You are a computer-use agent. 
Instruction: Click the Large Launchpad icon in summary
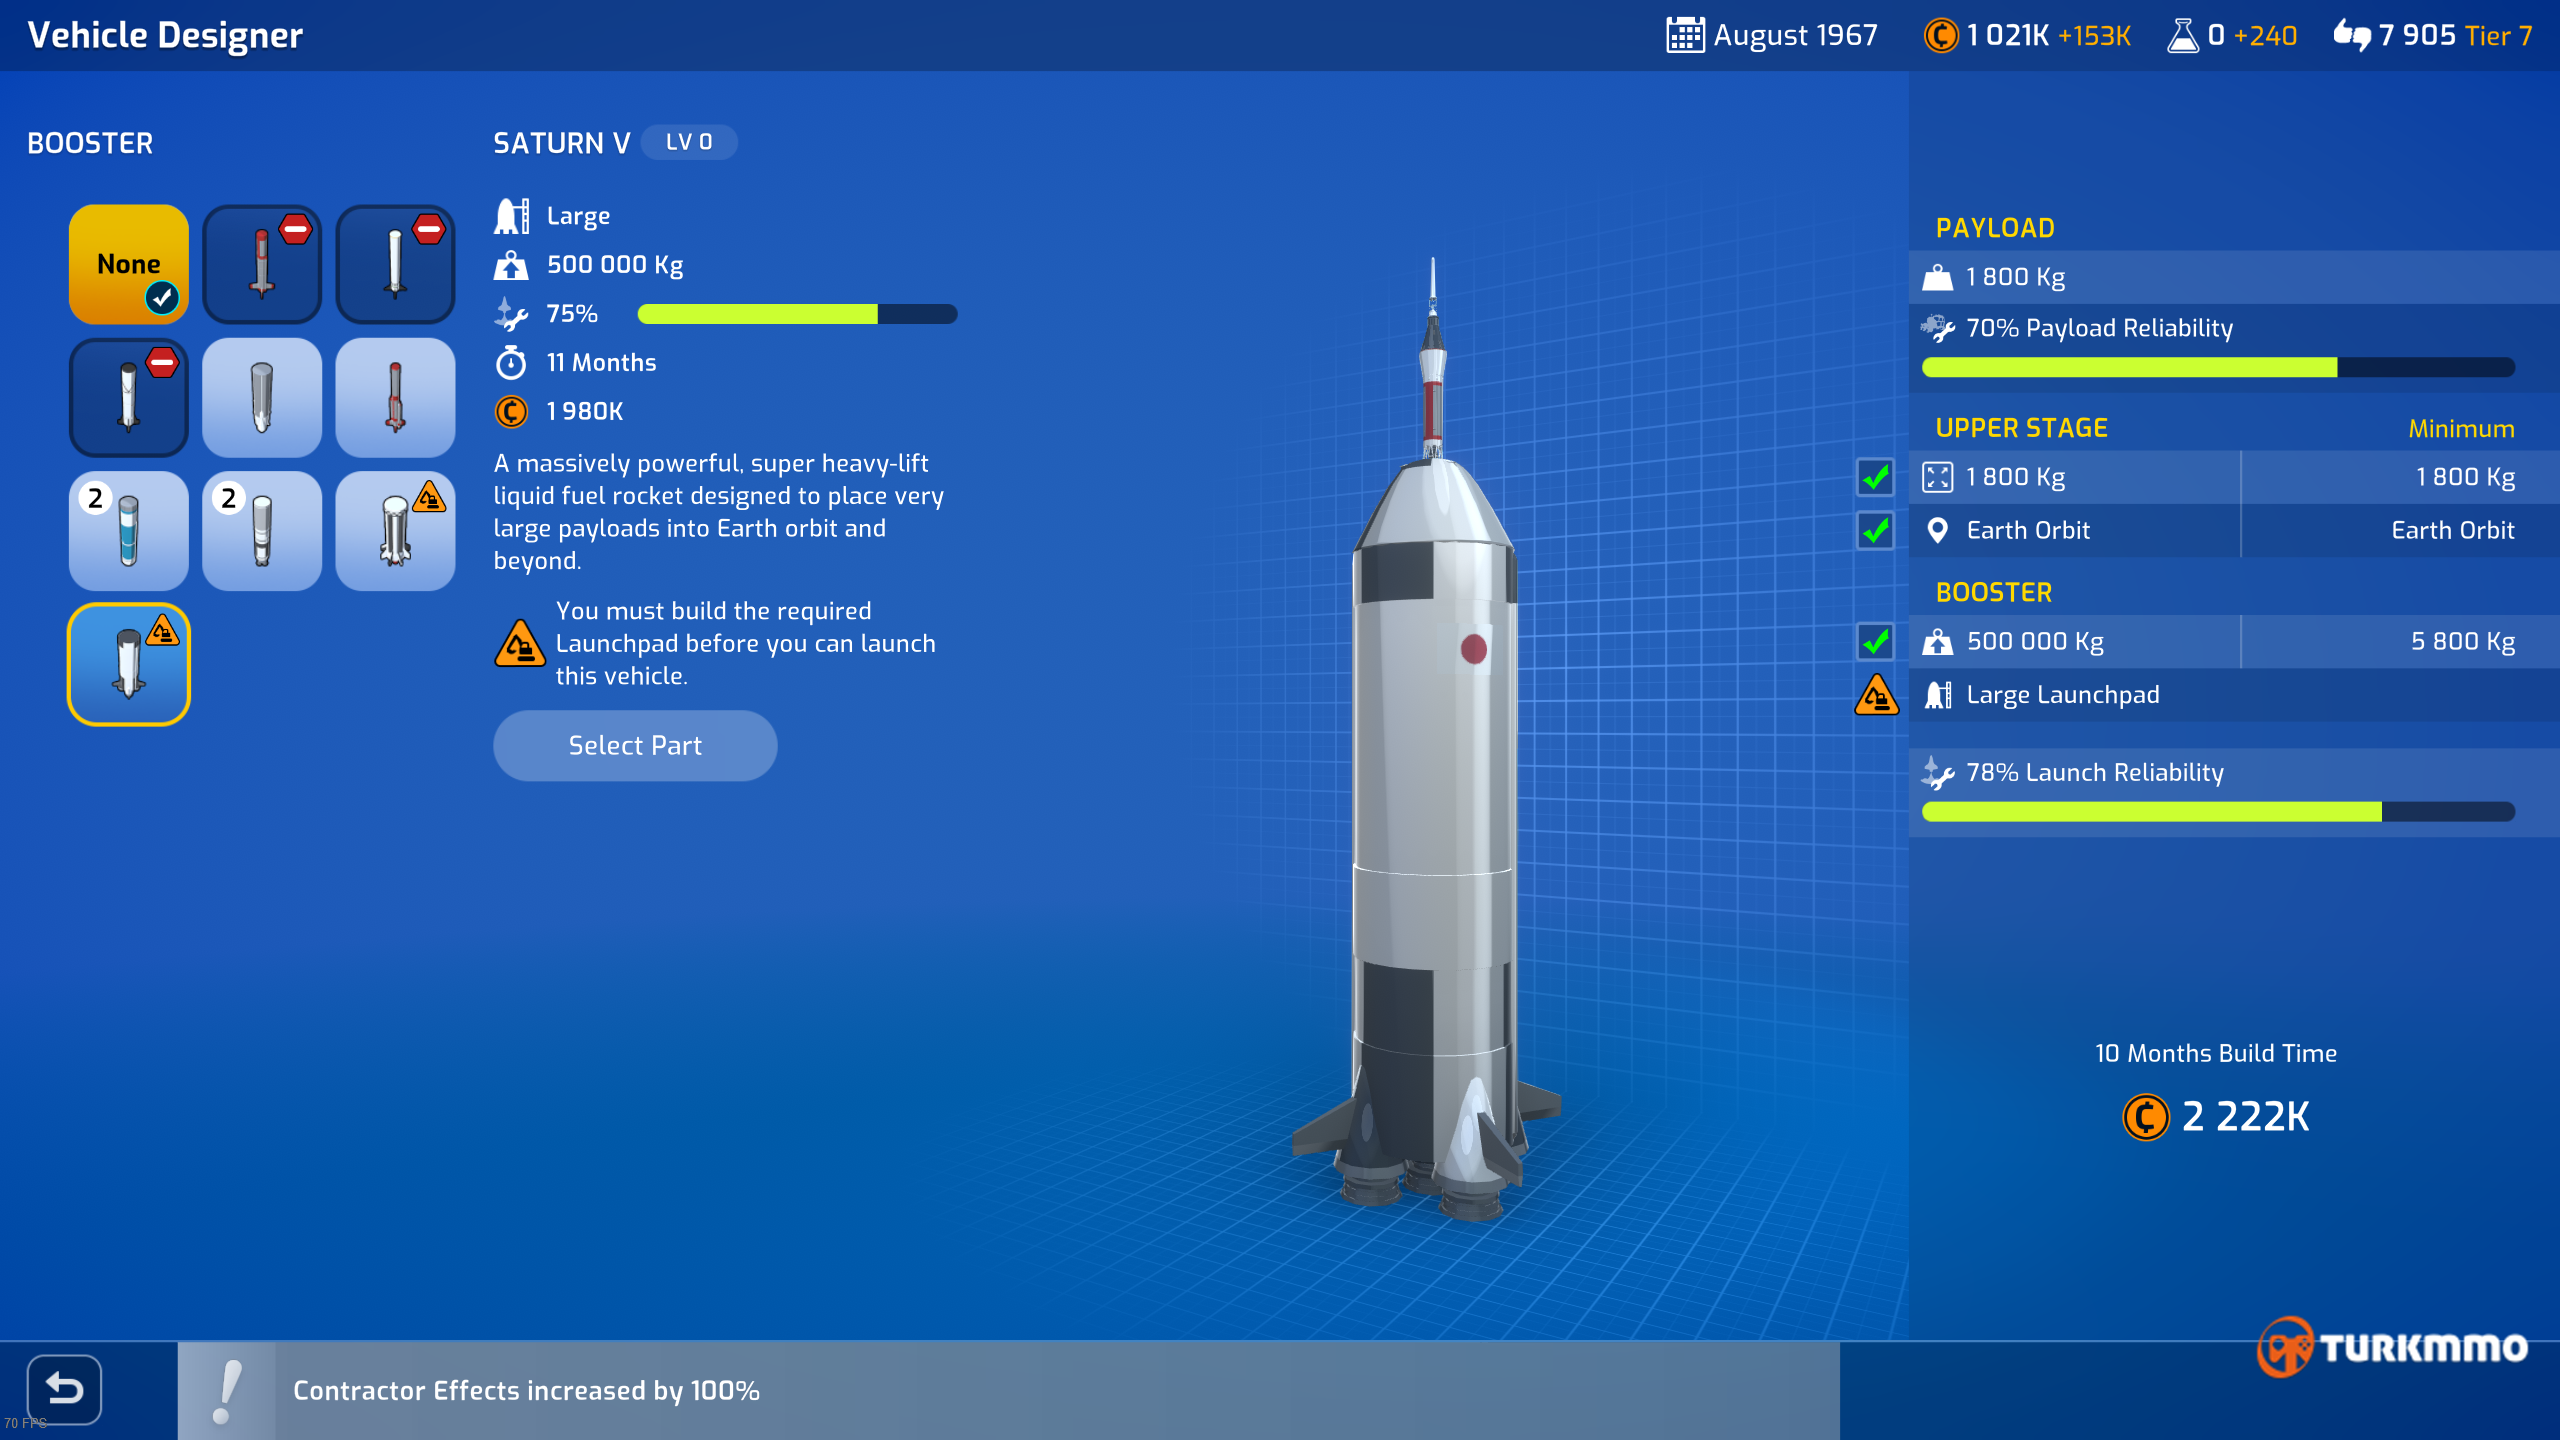[x=1937, y=694]
